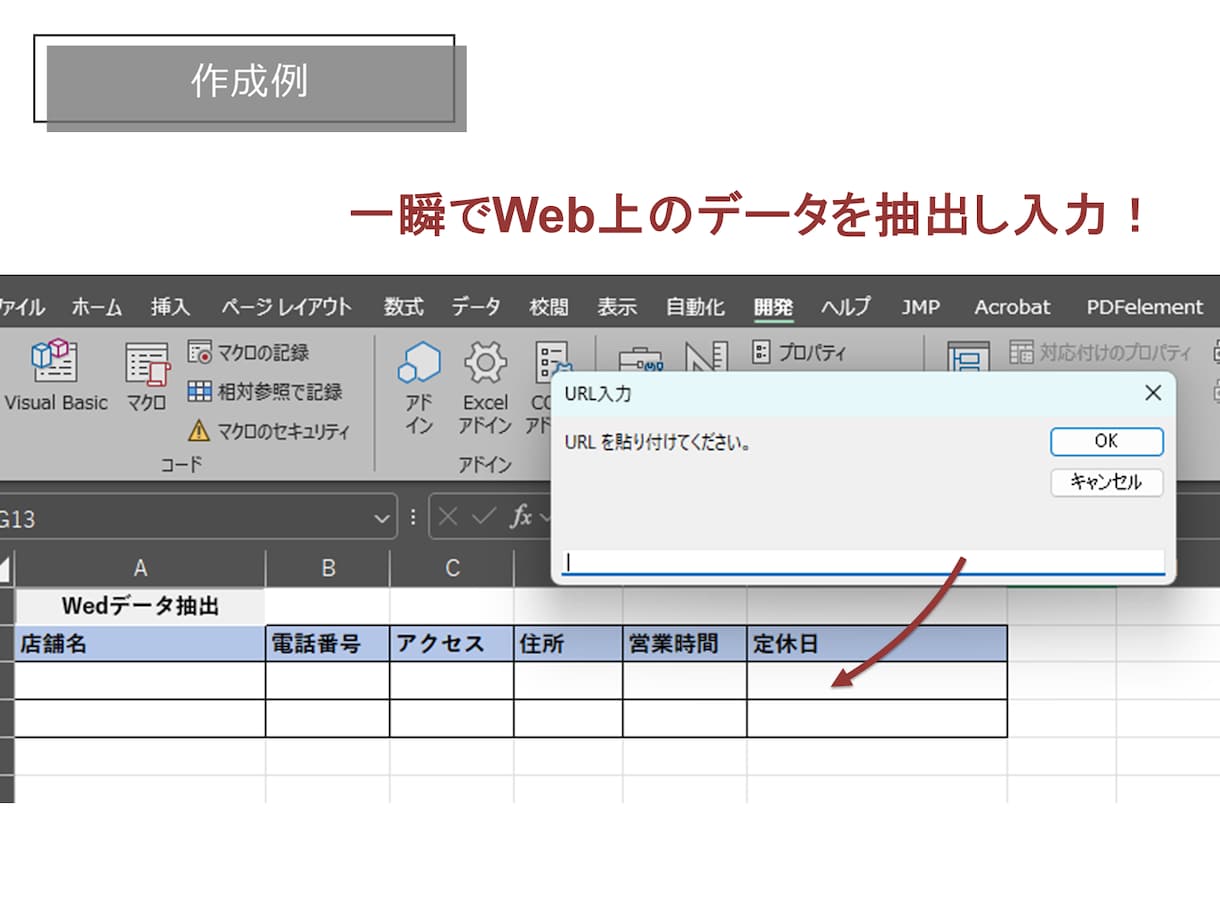1220x915 pixels.
Task: Select the 電話番号 header cell
Action: 328,644
